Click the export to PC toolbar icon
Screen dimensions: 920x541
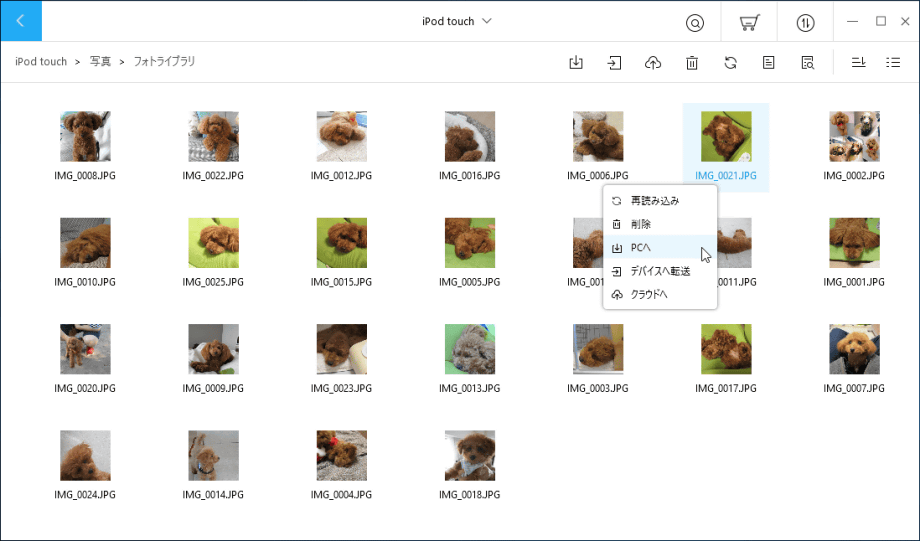576,63
